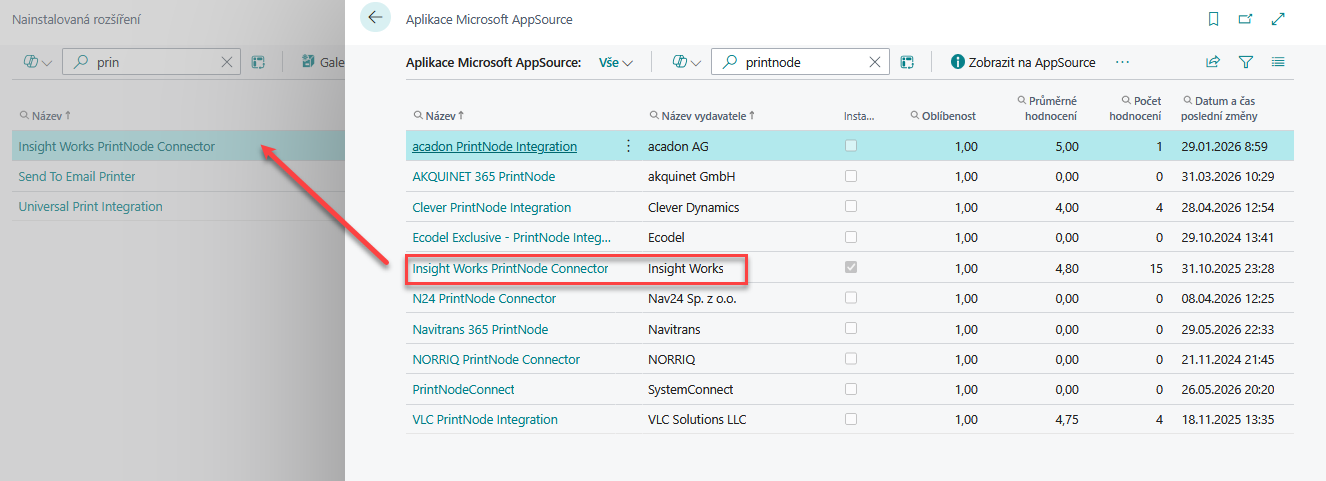Toggle installed checkbox in AKQUINET 365 PrintNode row
The image size is (1326, 481).
click(x=851, y=176)
